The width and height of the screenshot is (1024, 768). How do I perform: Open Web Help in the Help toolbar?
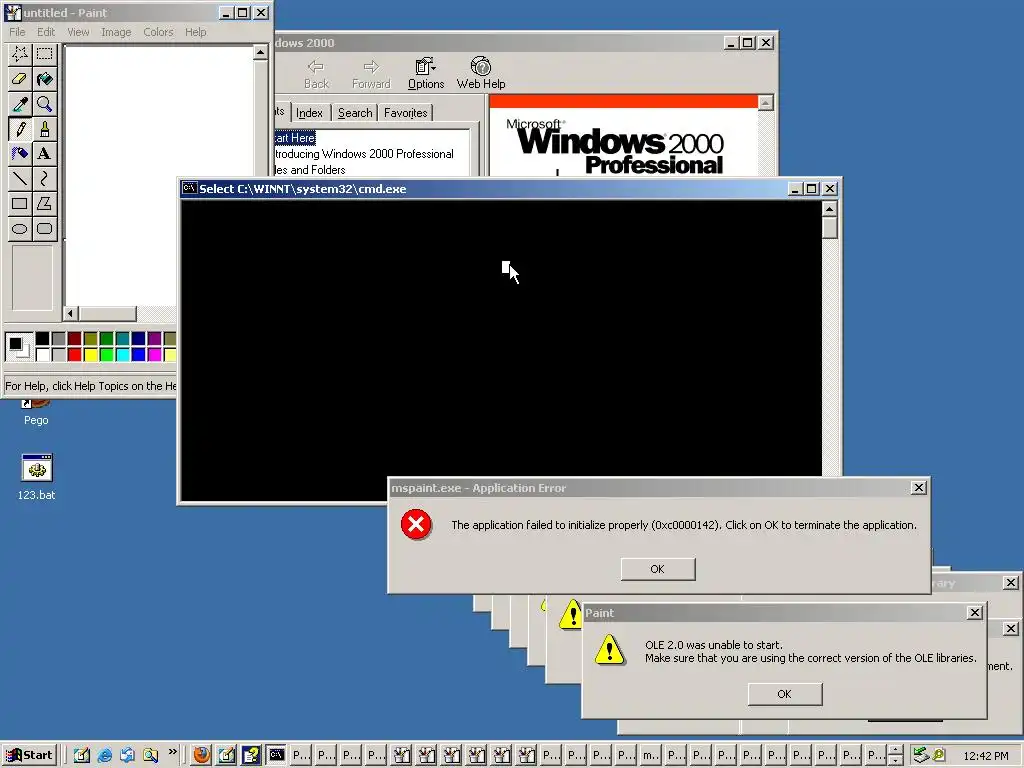(x=481, y=73)
